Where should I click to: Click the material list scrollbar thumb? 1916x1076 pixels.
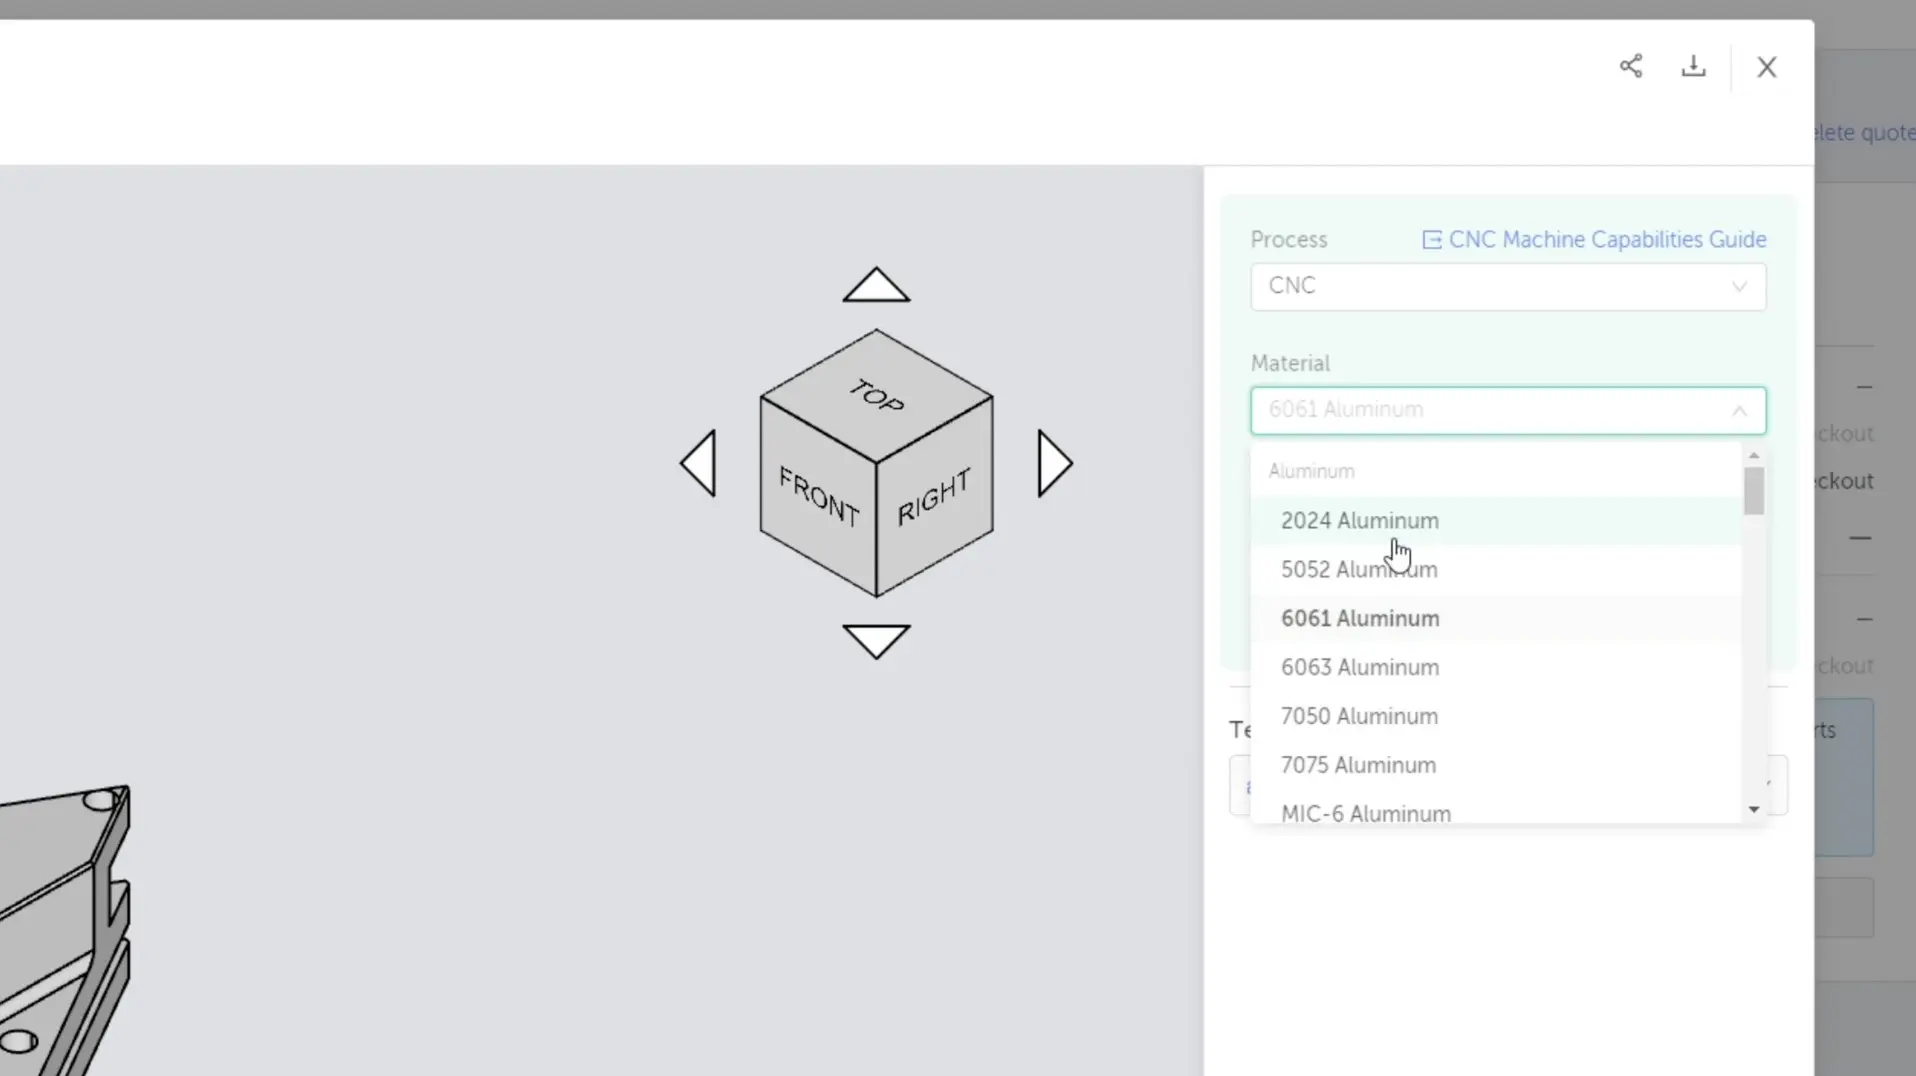(1754, 491)
